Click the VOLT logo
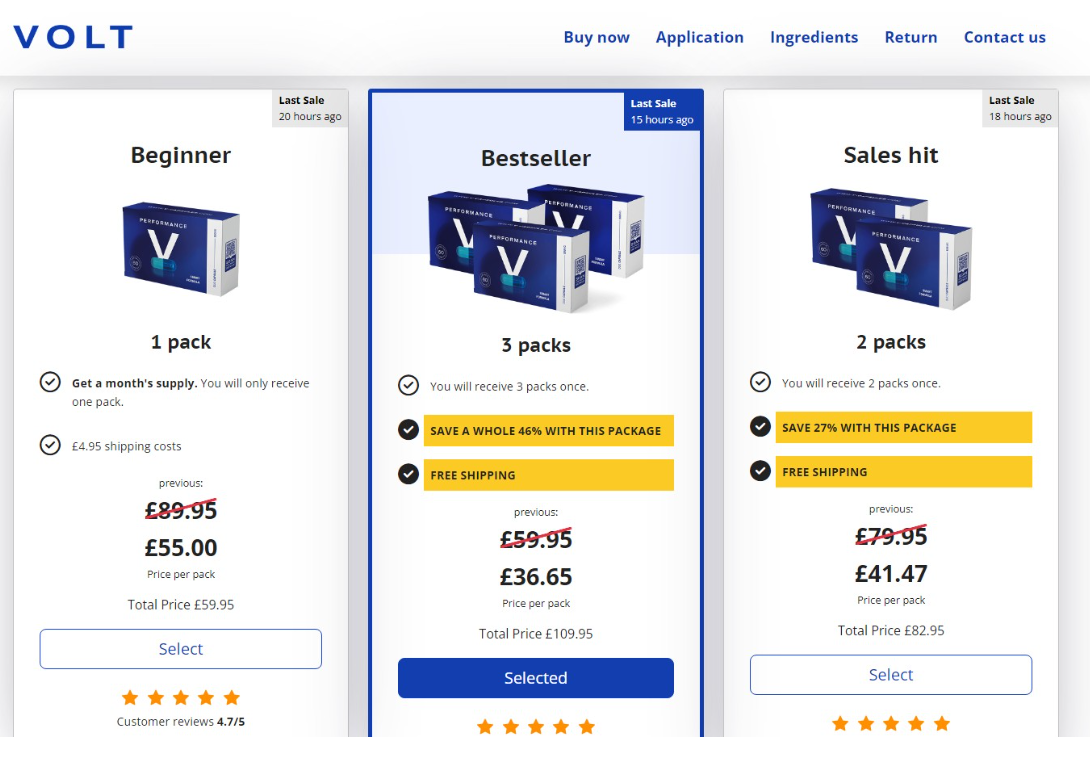The image size is (1090, 761). (72, 35)
